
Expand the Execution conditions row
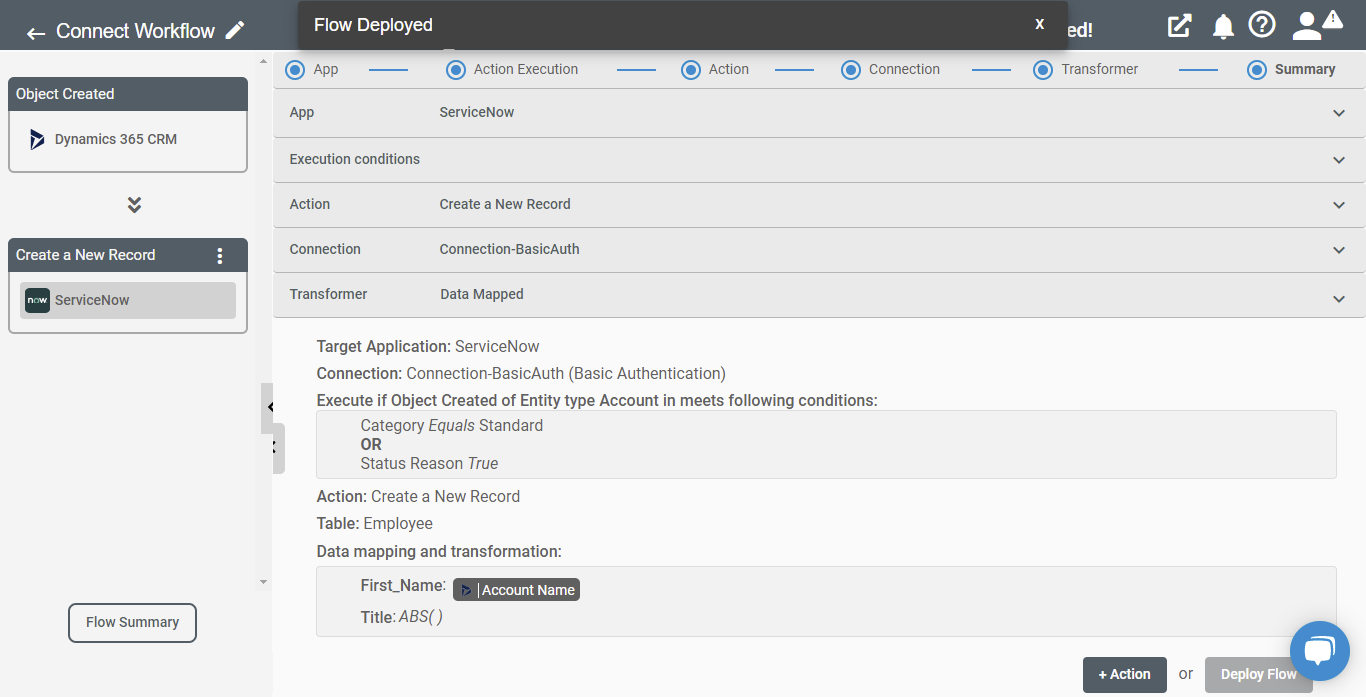(819, 159)
